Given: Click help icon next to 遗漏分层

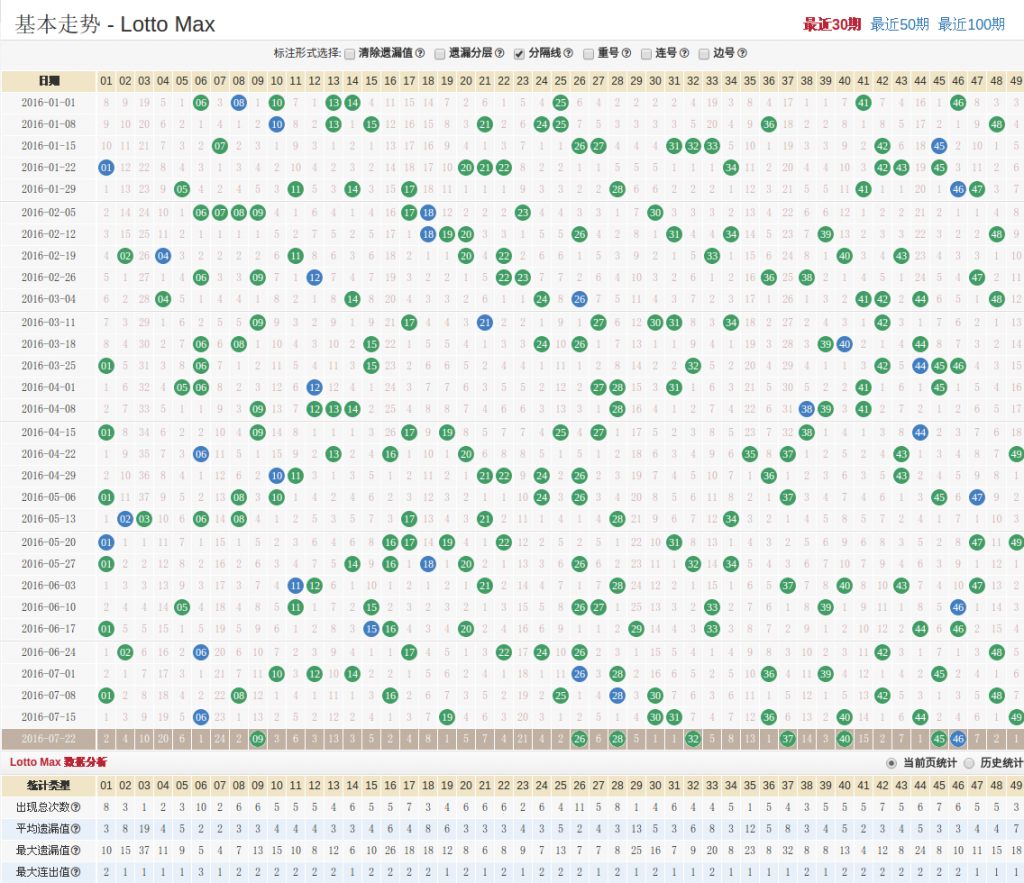Looking at the screenshot, I should [498, 54].
